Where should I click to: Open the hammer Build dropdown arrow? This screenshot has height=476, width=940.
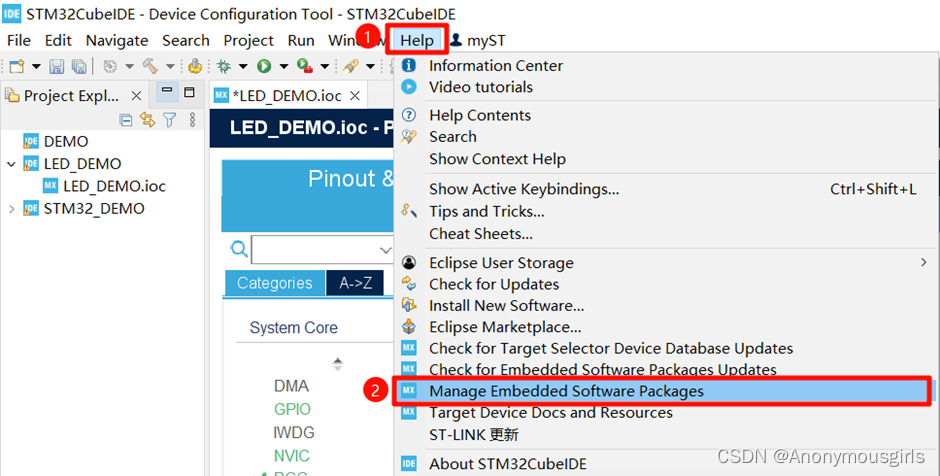pos(170,66)
